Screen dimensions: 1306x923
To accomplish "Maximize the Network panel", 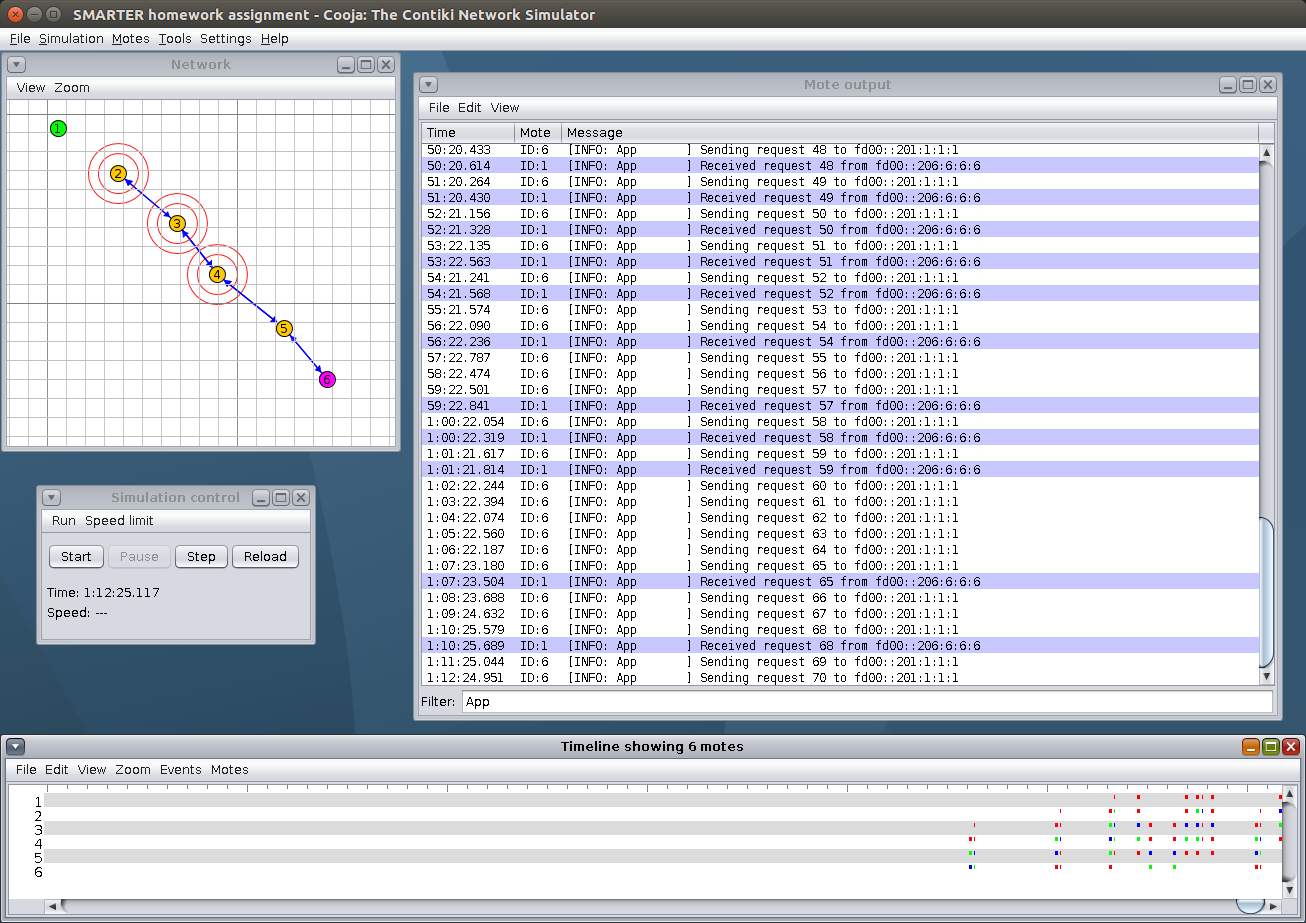I will (x=365, y=65).
